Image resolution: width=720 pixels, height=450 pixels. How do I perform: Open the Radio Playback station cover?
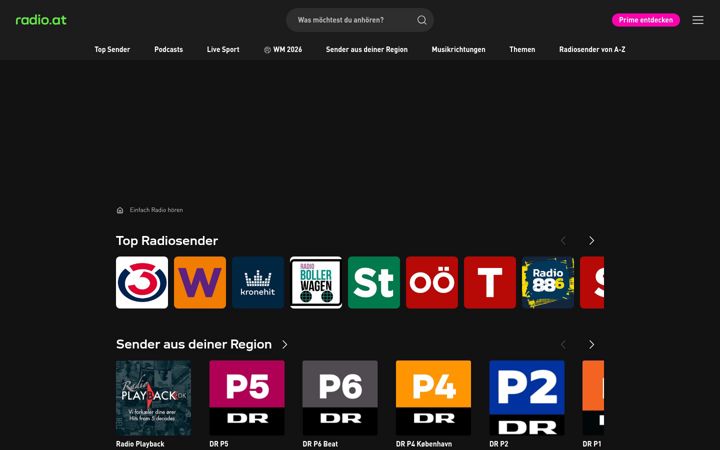153,398
